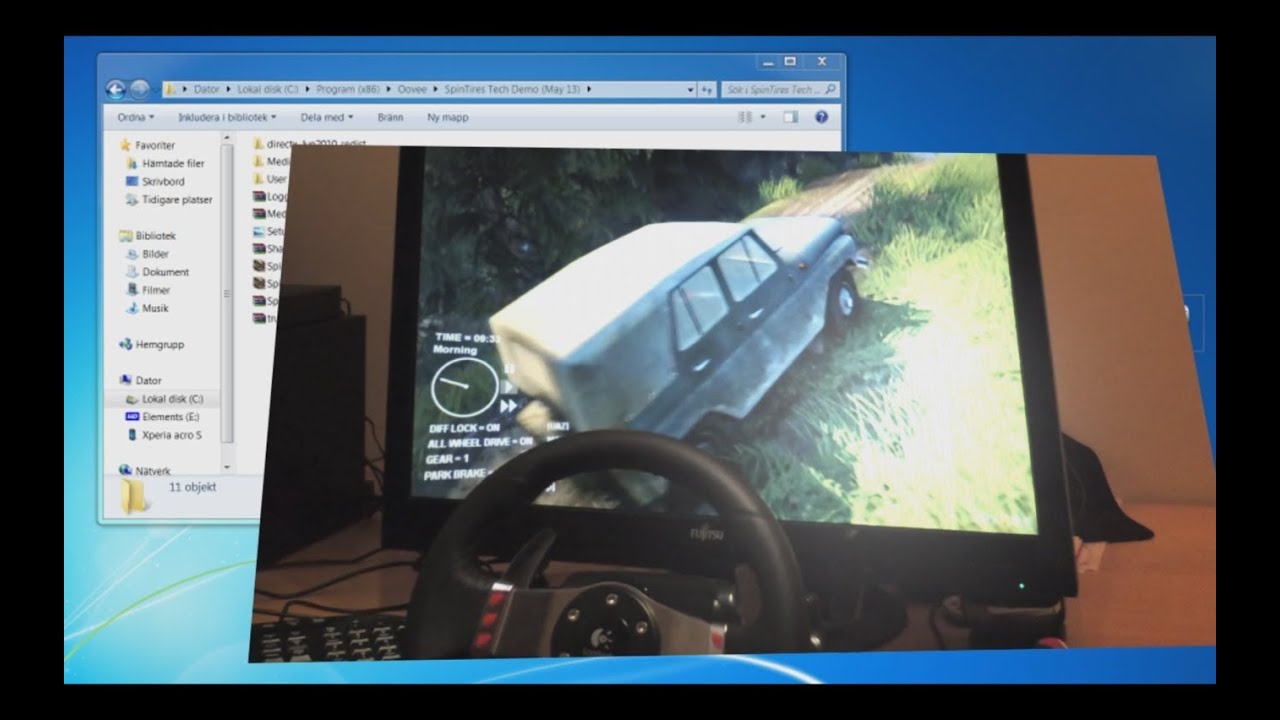Click the Explorer forward arrow button
This screenshot has height=720, width=1280.
[x=140, y=89]
